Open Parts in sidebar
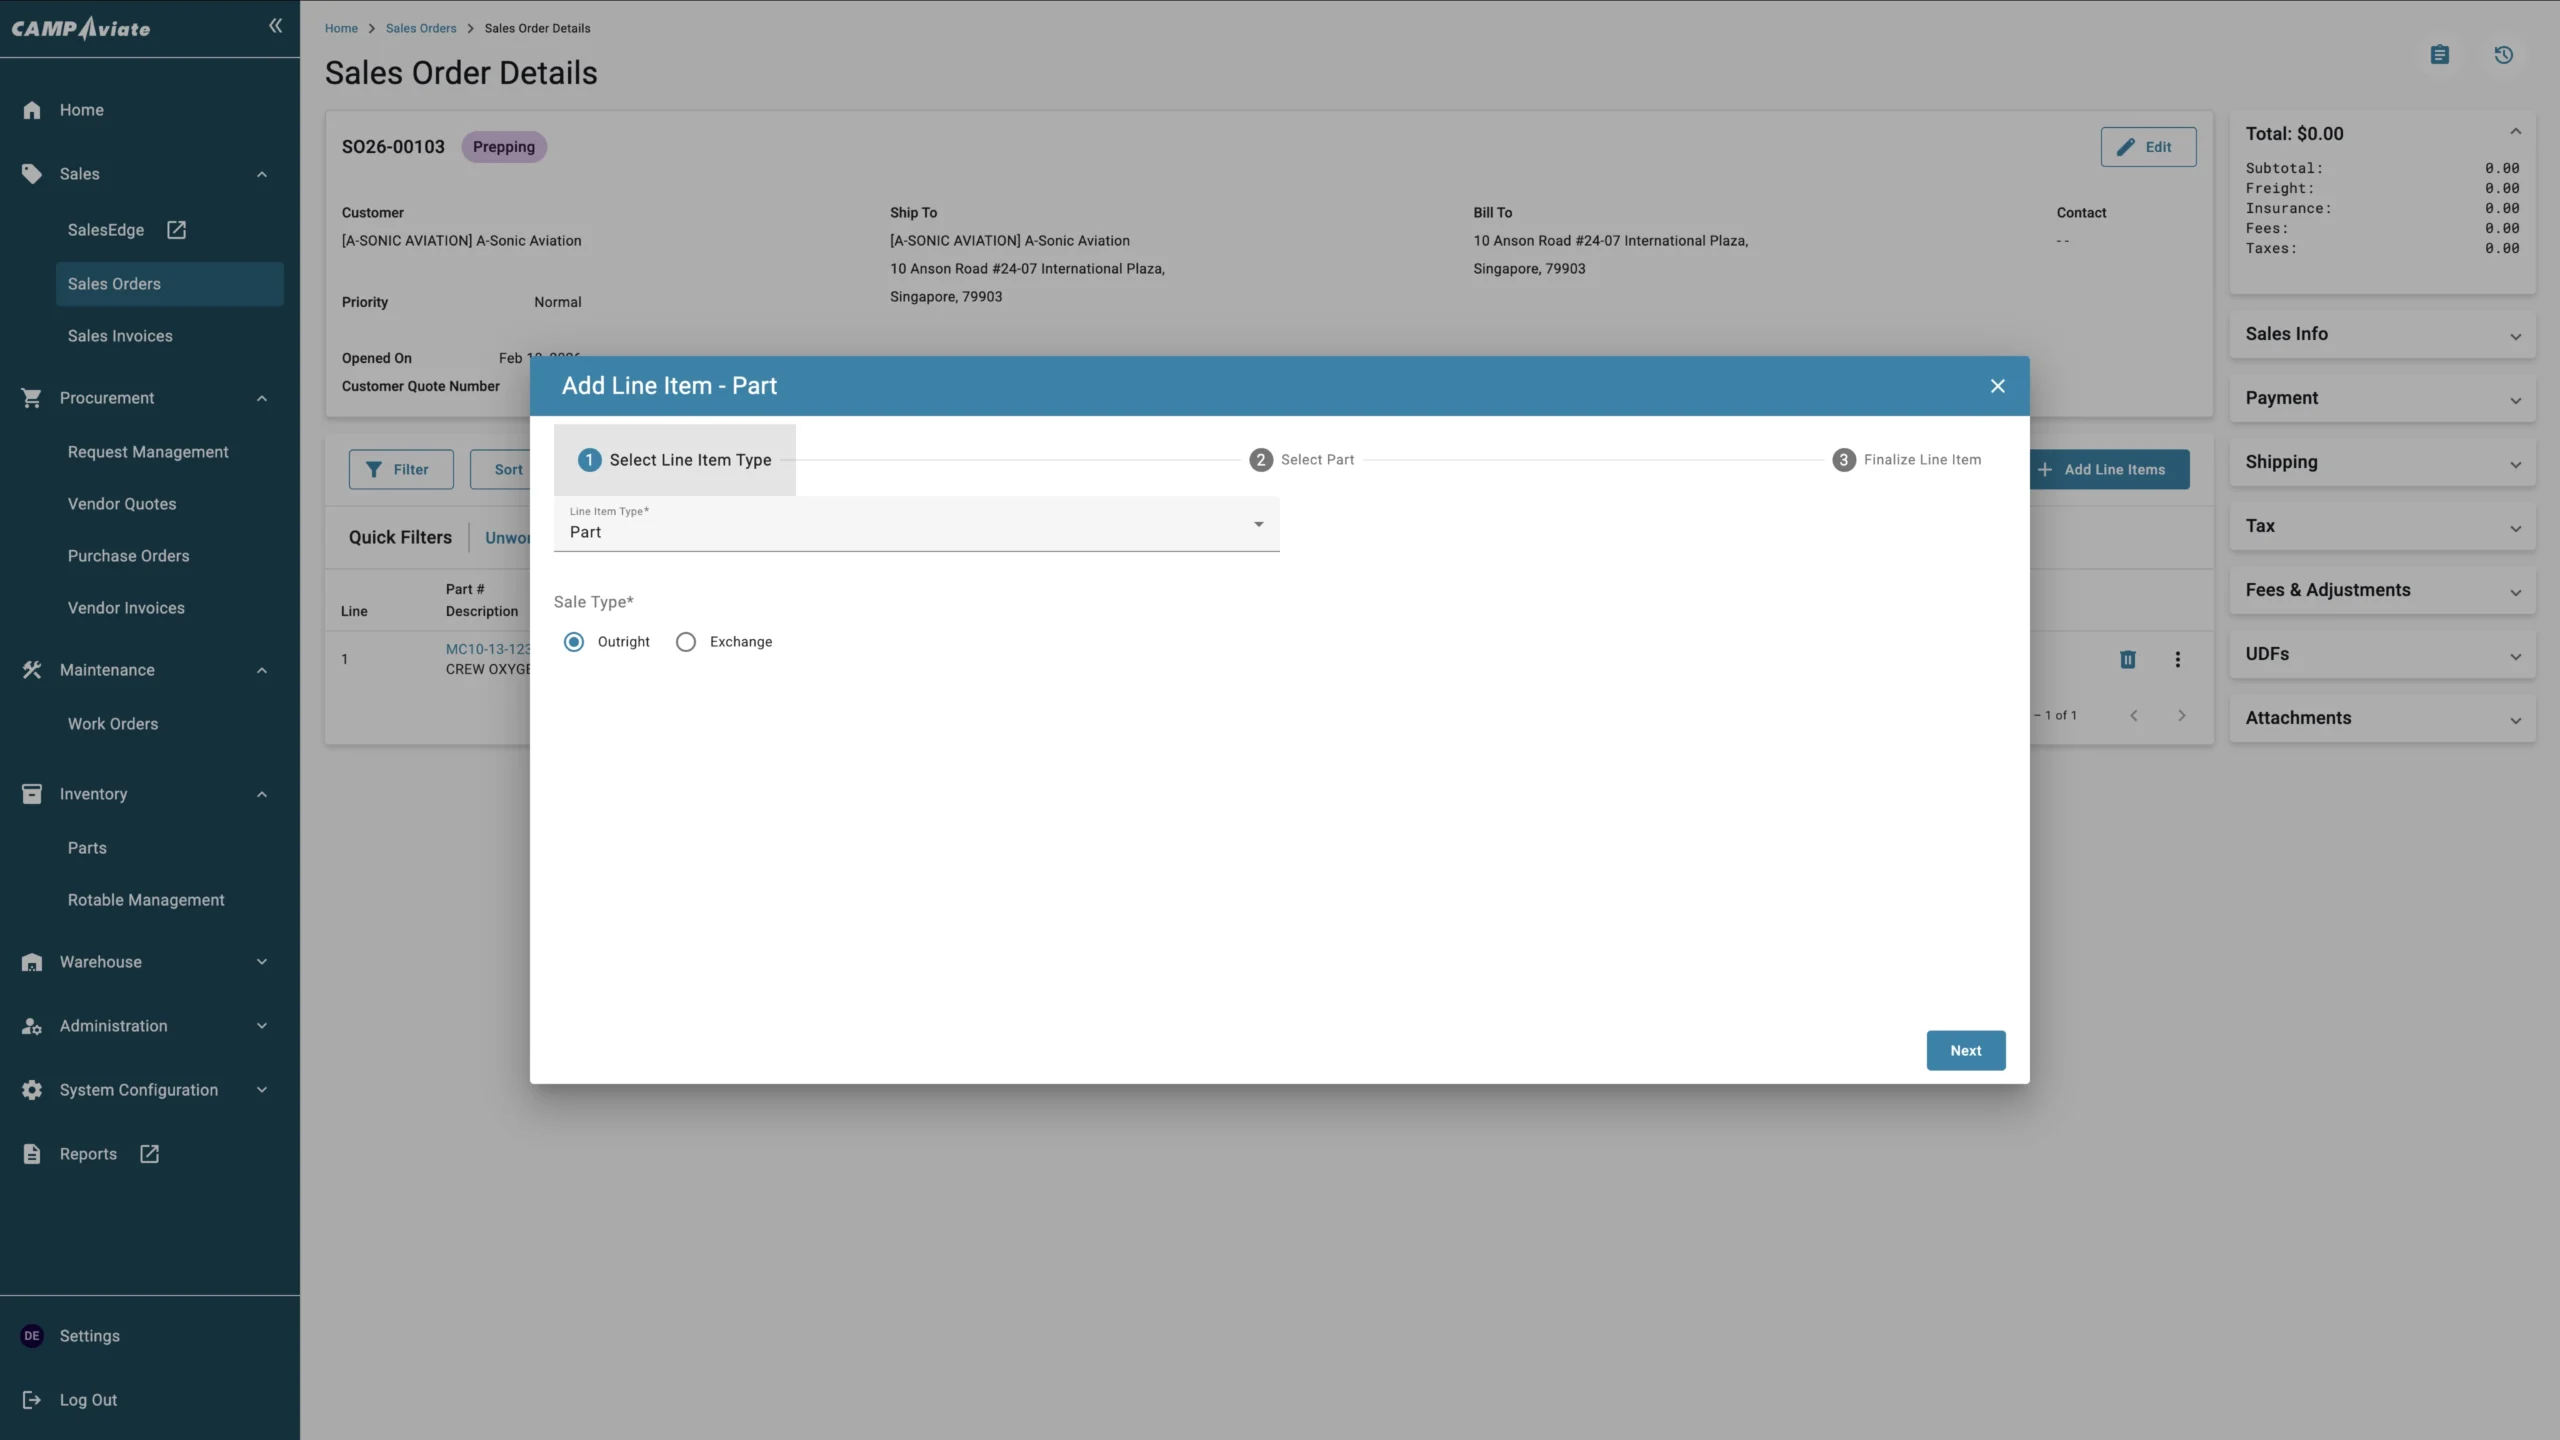The image size is (2560, 1440). [87, 848]
